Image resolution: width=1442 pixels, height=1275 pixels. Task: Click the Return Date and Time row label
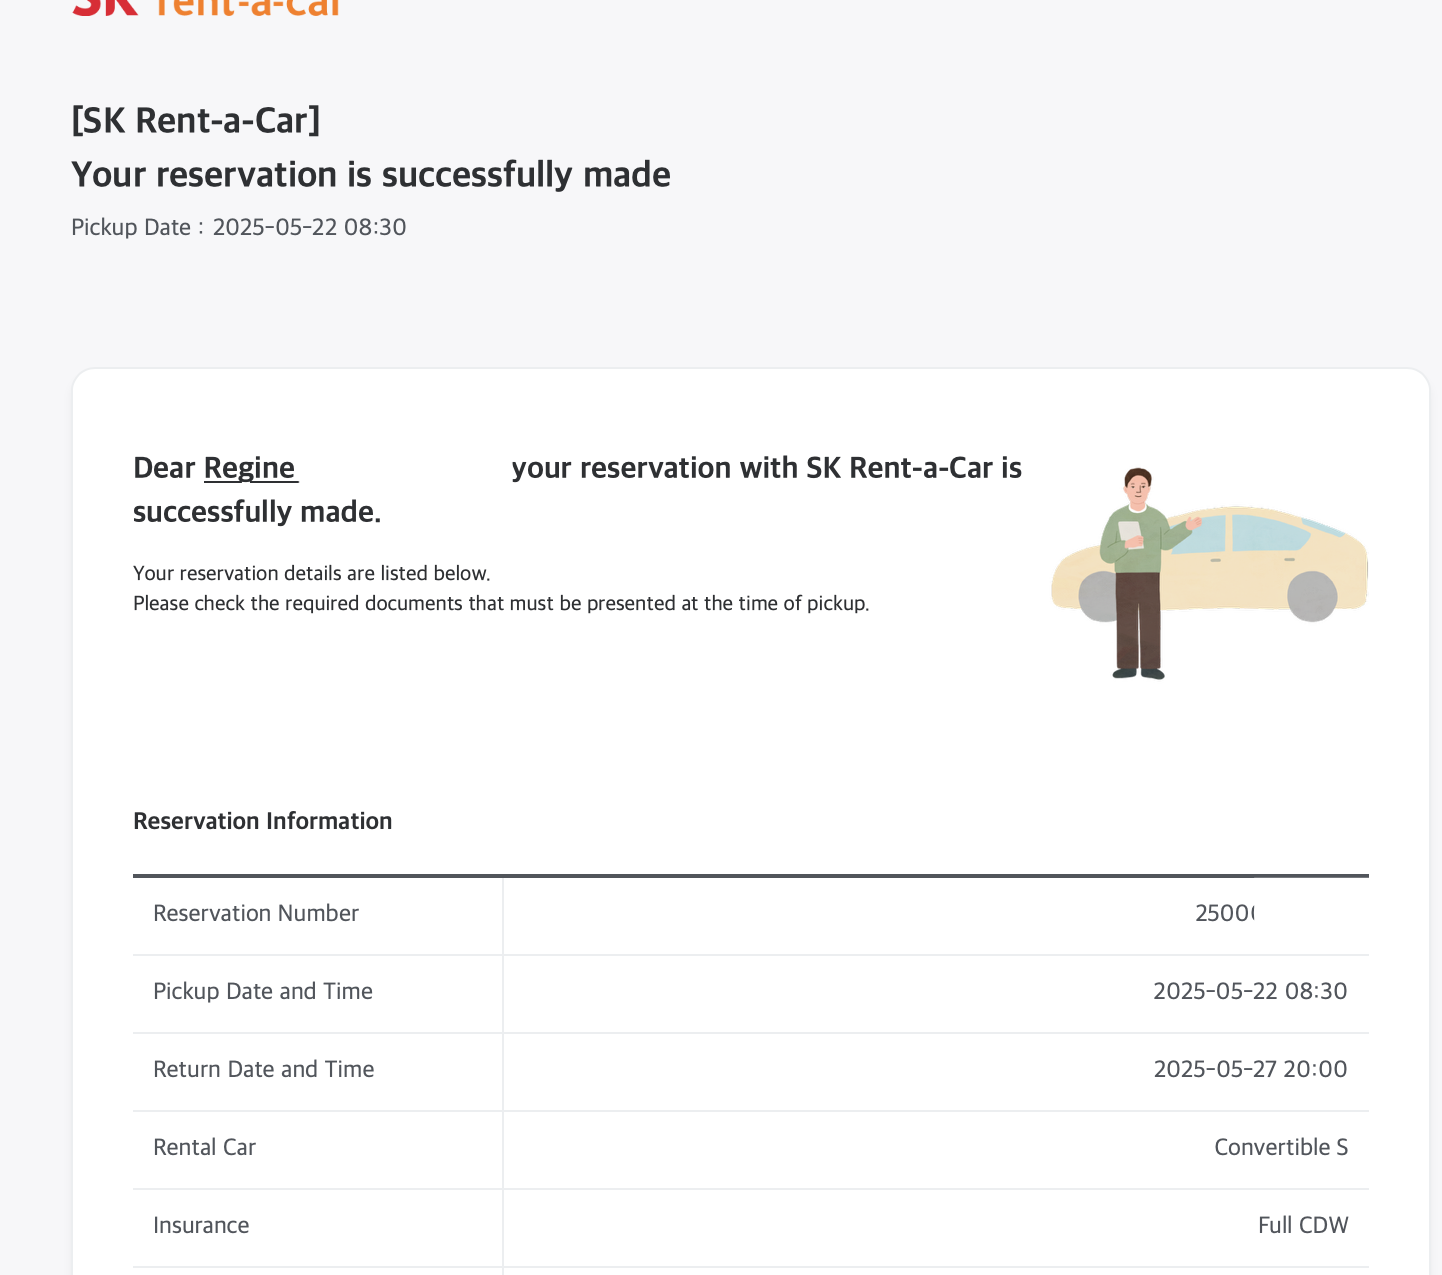click(263, 1069)
